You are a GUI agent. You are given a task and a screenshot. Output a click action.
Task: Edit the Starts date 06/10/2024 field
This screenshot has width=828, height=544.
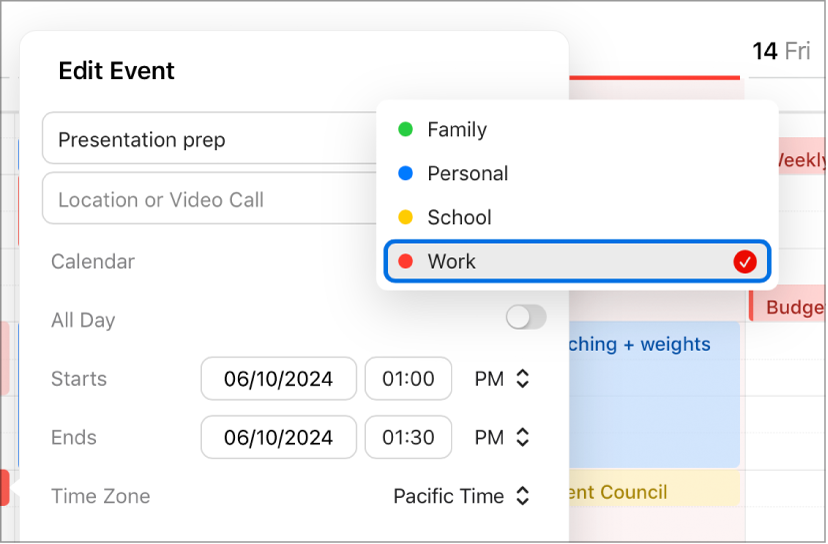[x=278, y=379]
